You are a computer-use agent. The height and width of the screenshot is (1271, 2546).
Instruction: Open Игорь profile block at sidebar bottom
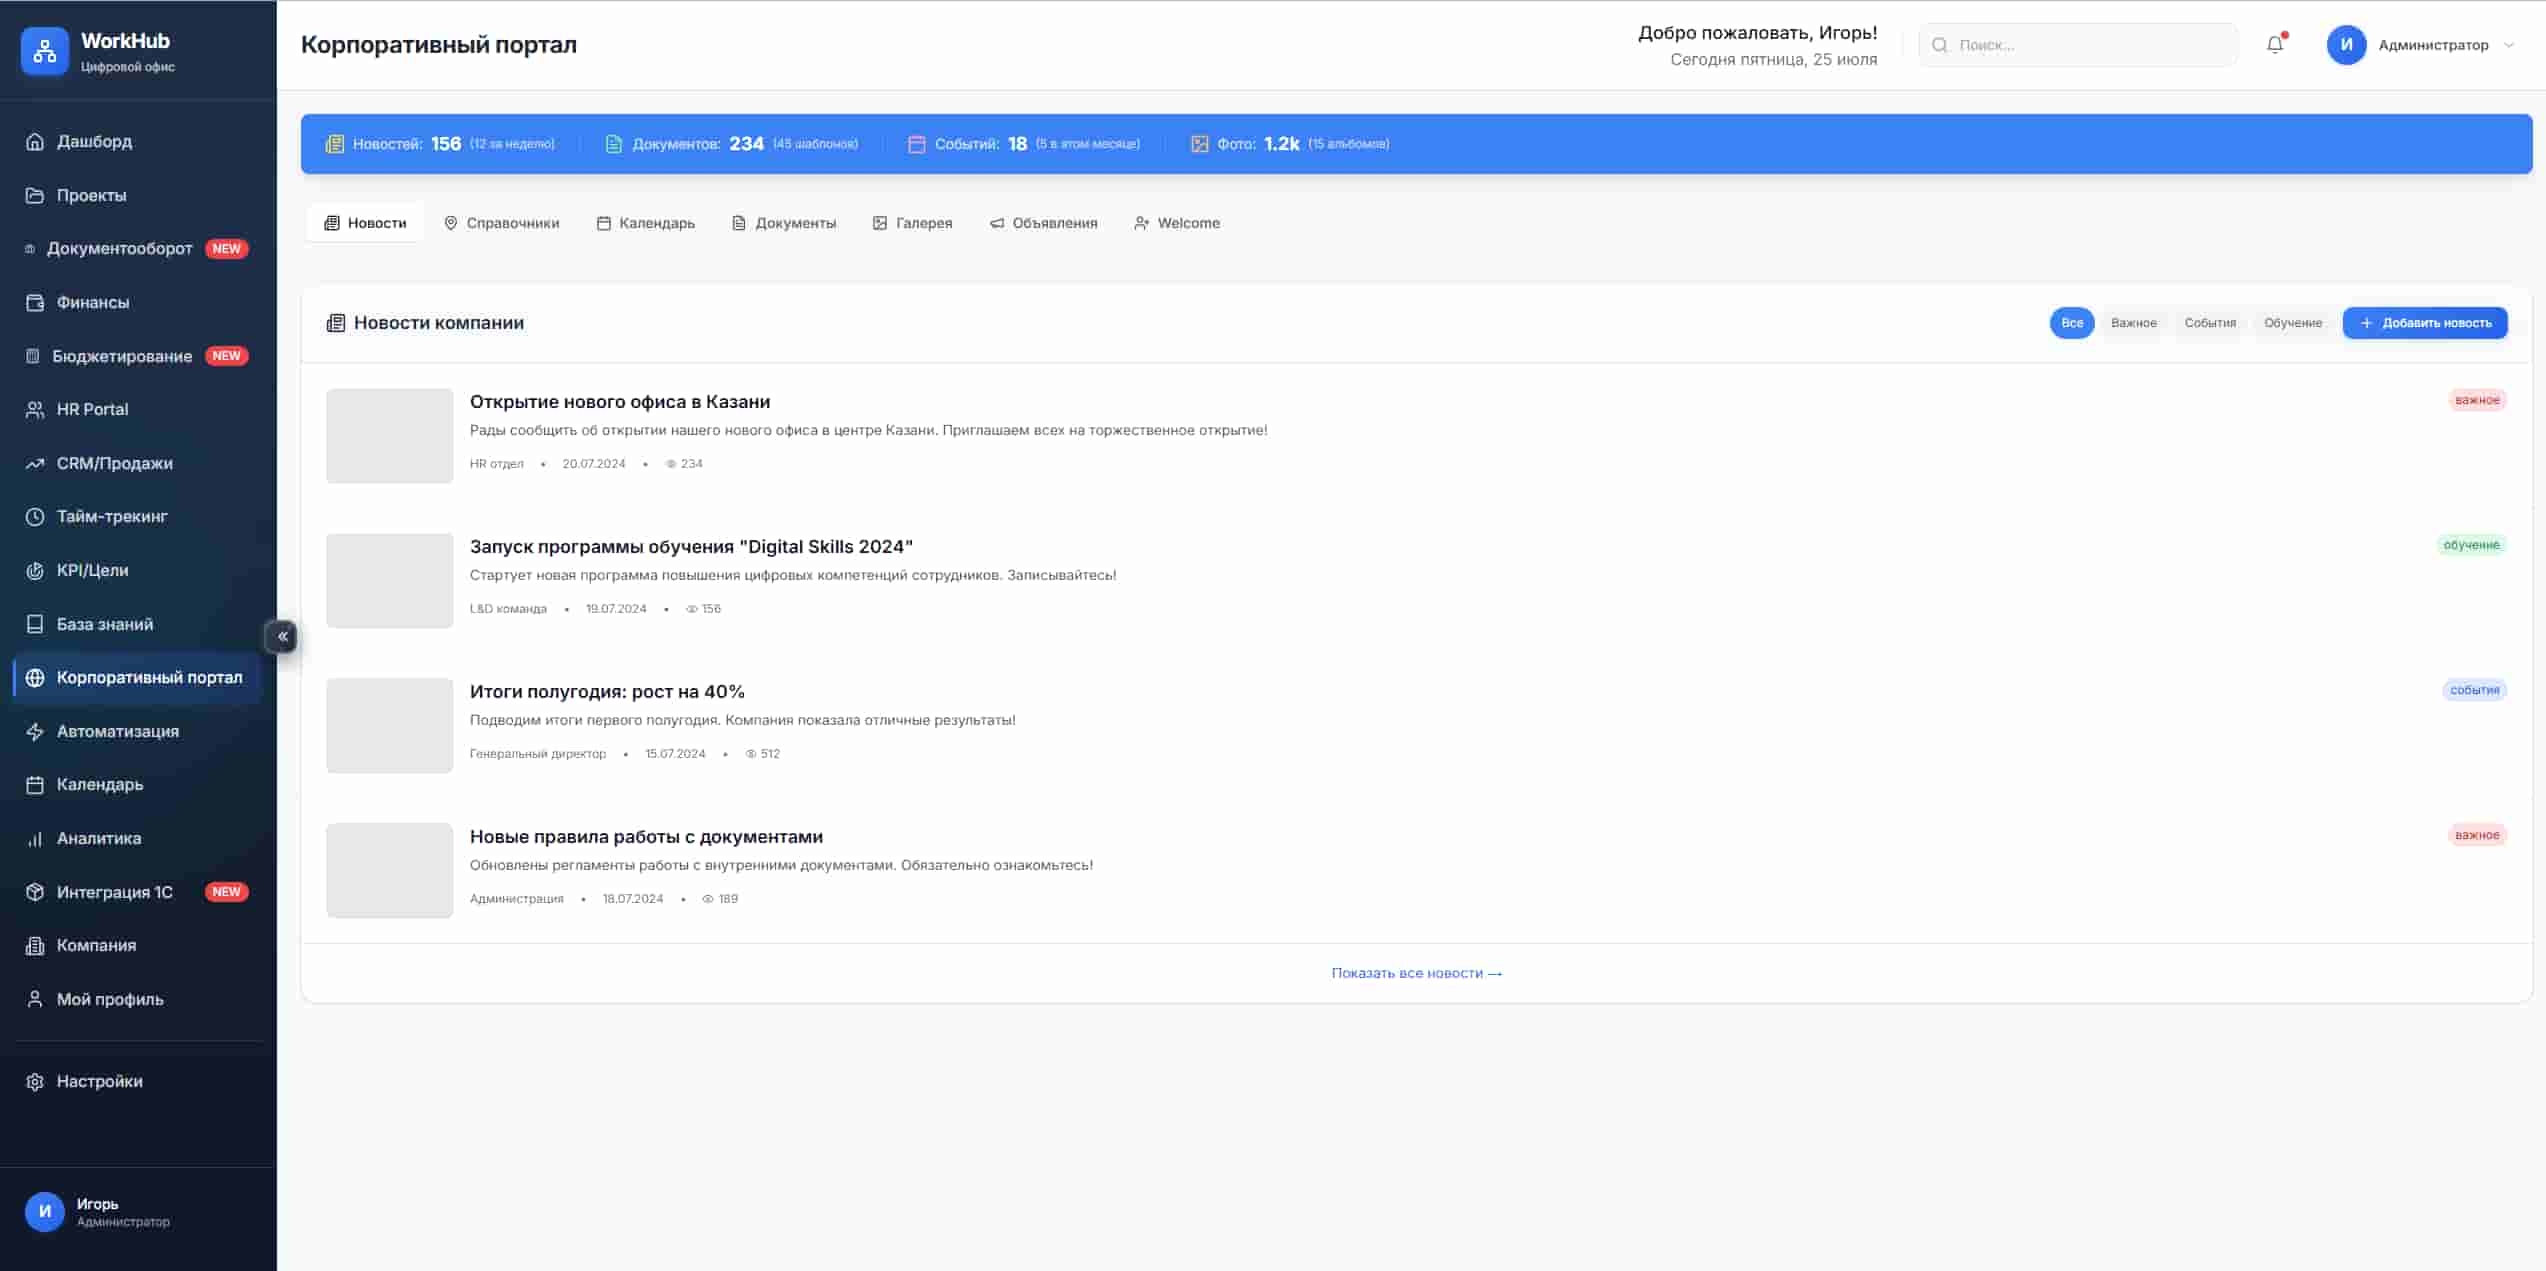click(x=97, y=1211)
